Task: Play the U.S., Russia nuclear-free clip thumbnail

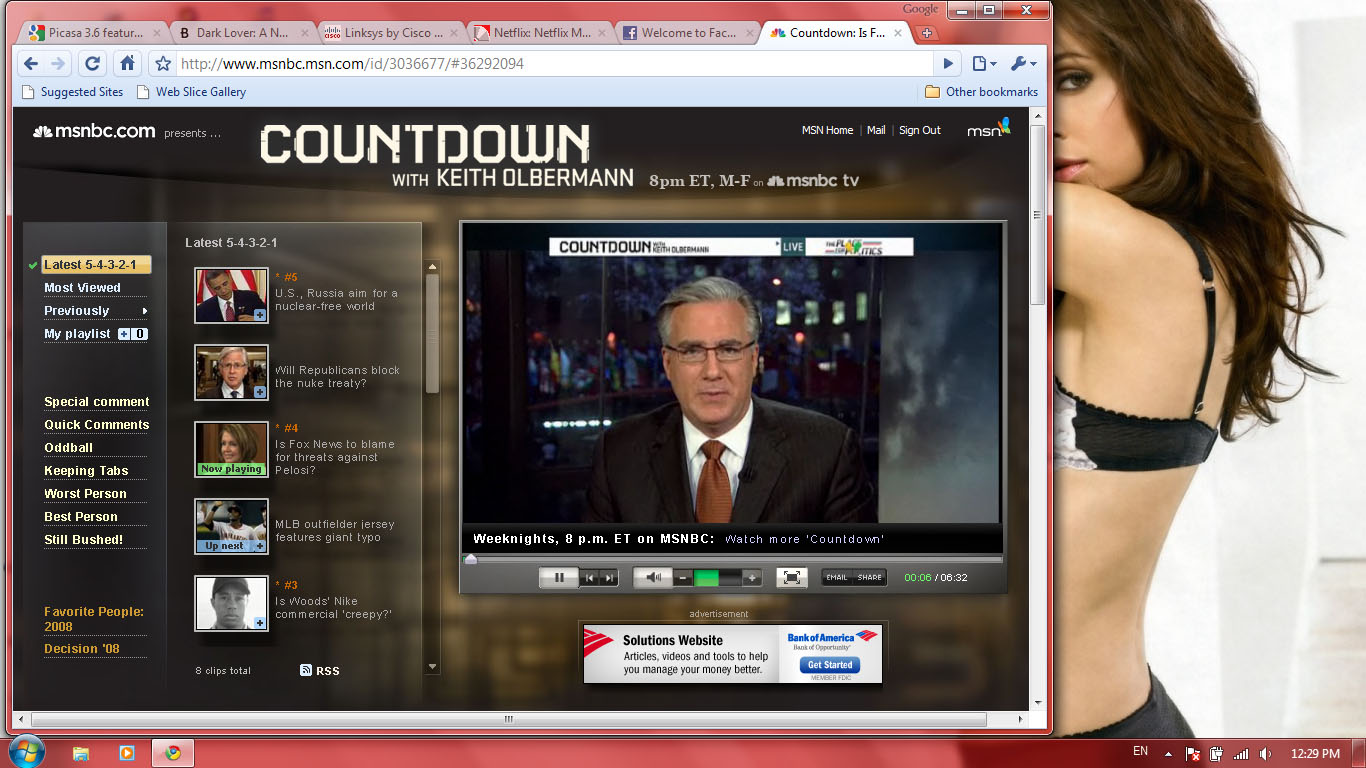Action: click(231, 295)
